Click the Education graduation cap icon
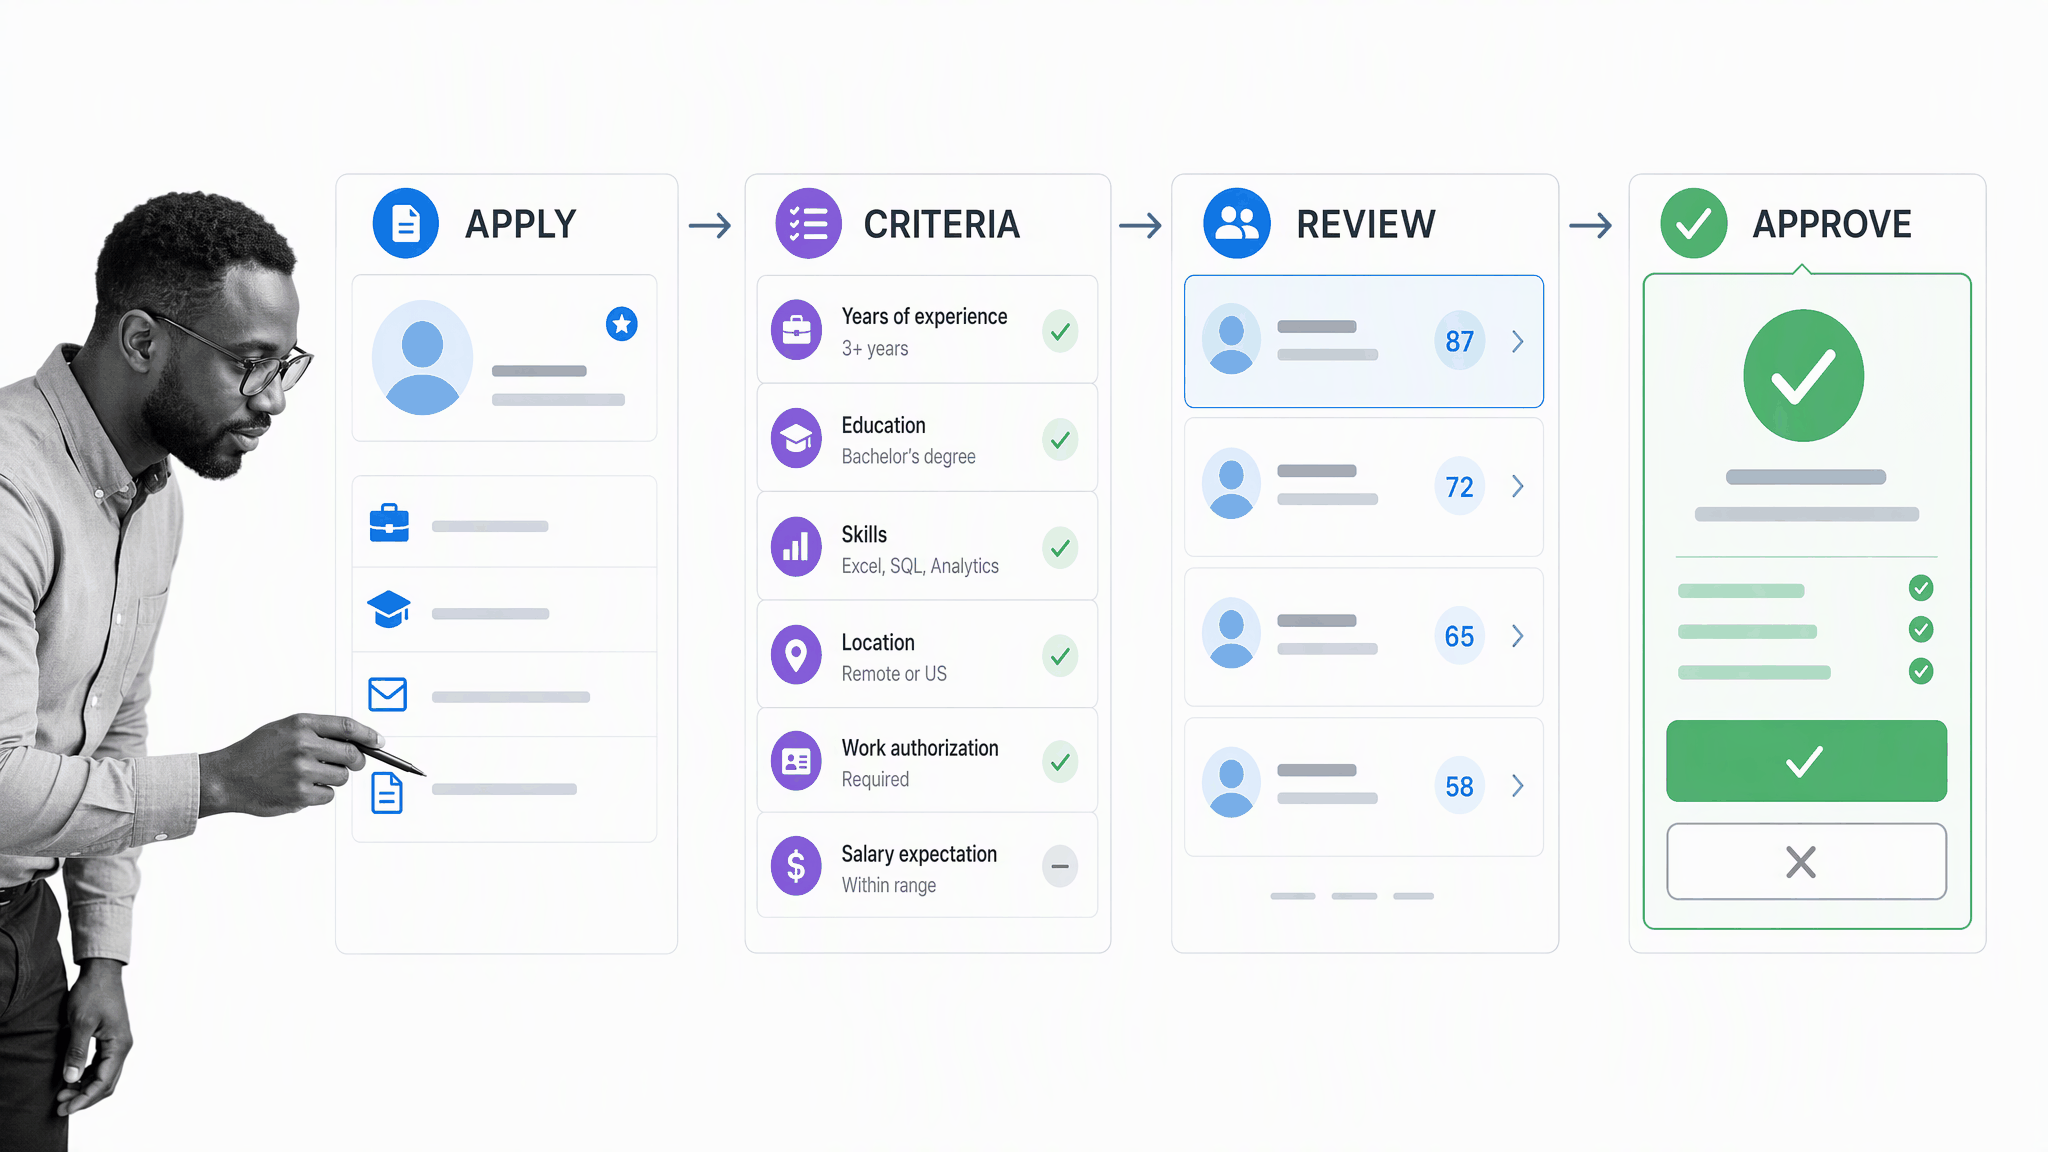This screenshot has width=2048, height=1152. click(796, 438)
